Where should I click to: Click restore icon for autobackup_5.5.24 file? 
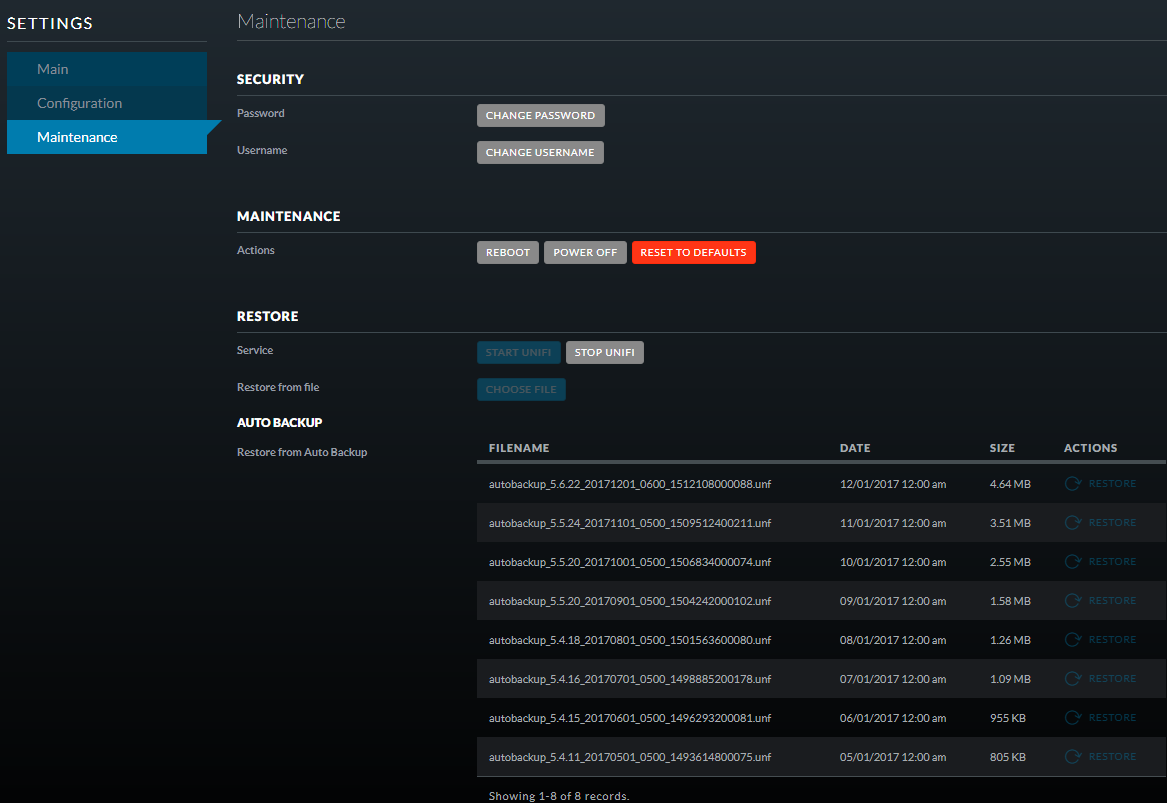tap(1073, 523)
